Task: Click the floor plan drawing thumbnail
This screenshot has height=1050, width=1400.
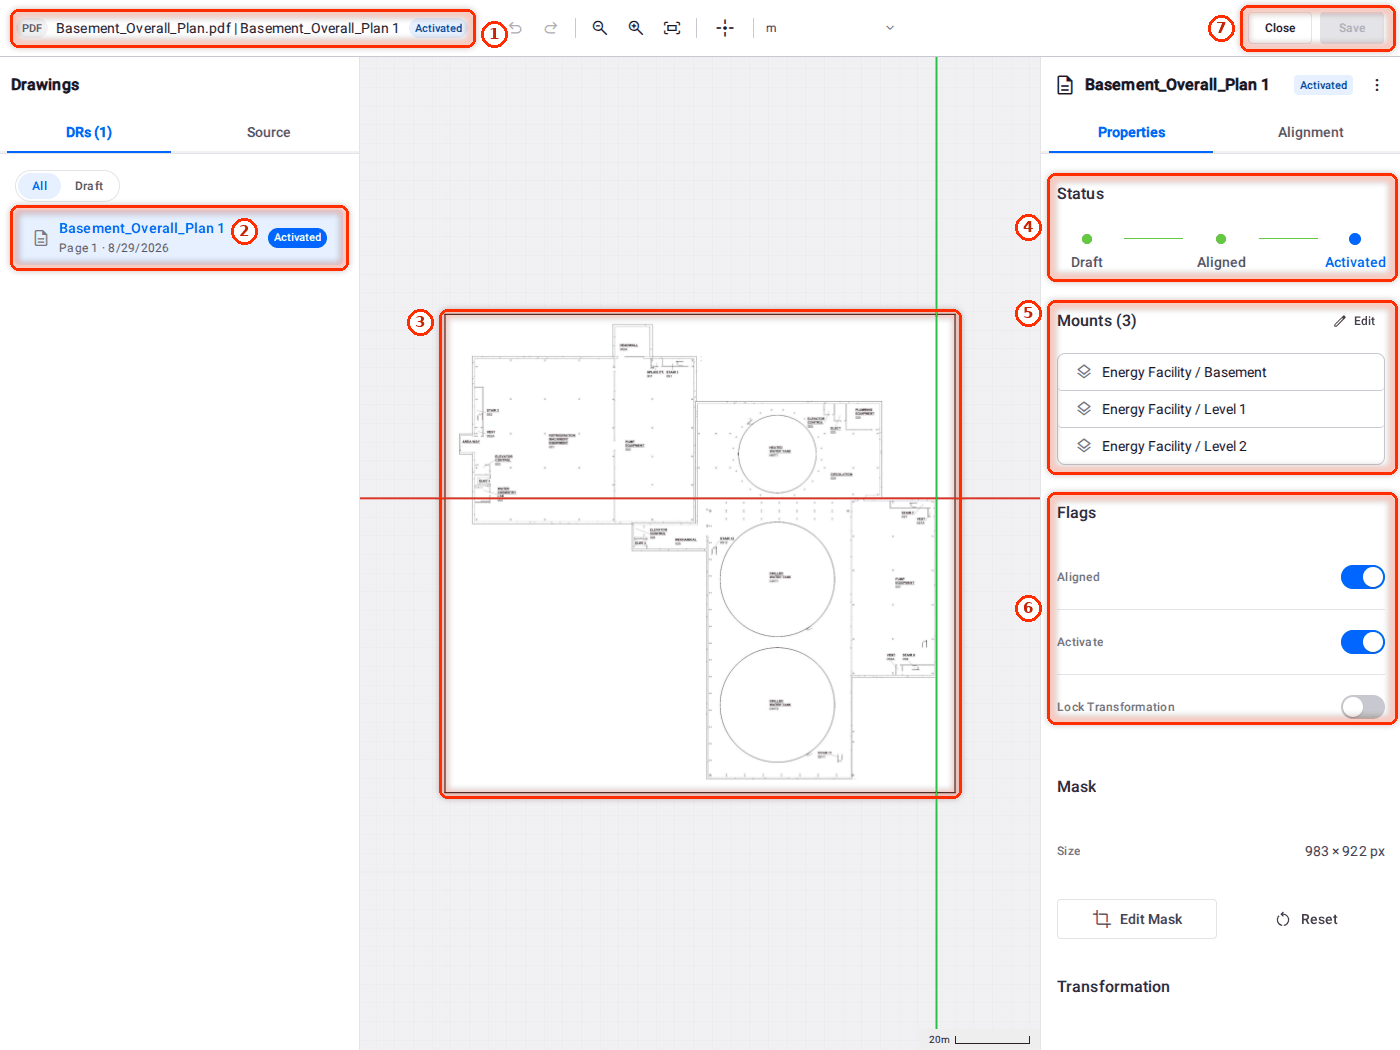Action: coord(700,553)
